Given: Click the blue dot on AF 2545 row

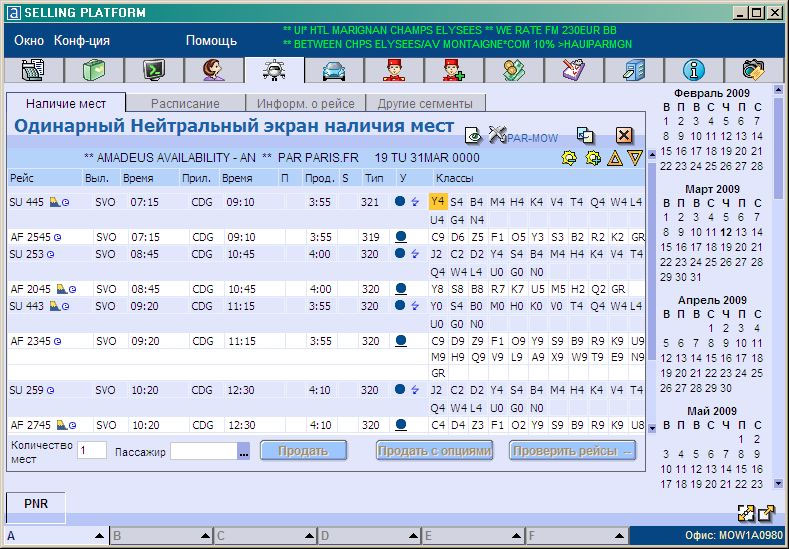Looking at the screenshot, I should (401, 237).
